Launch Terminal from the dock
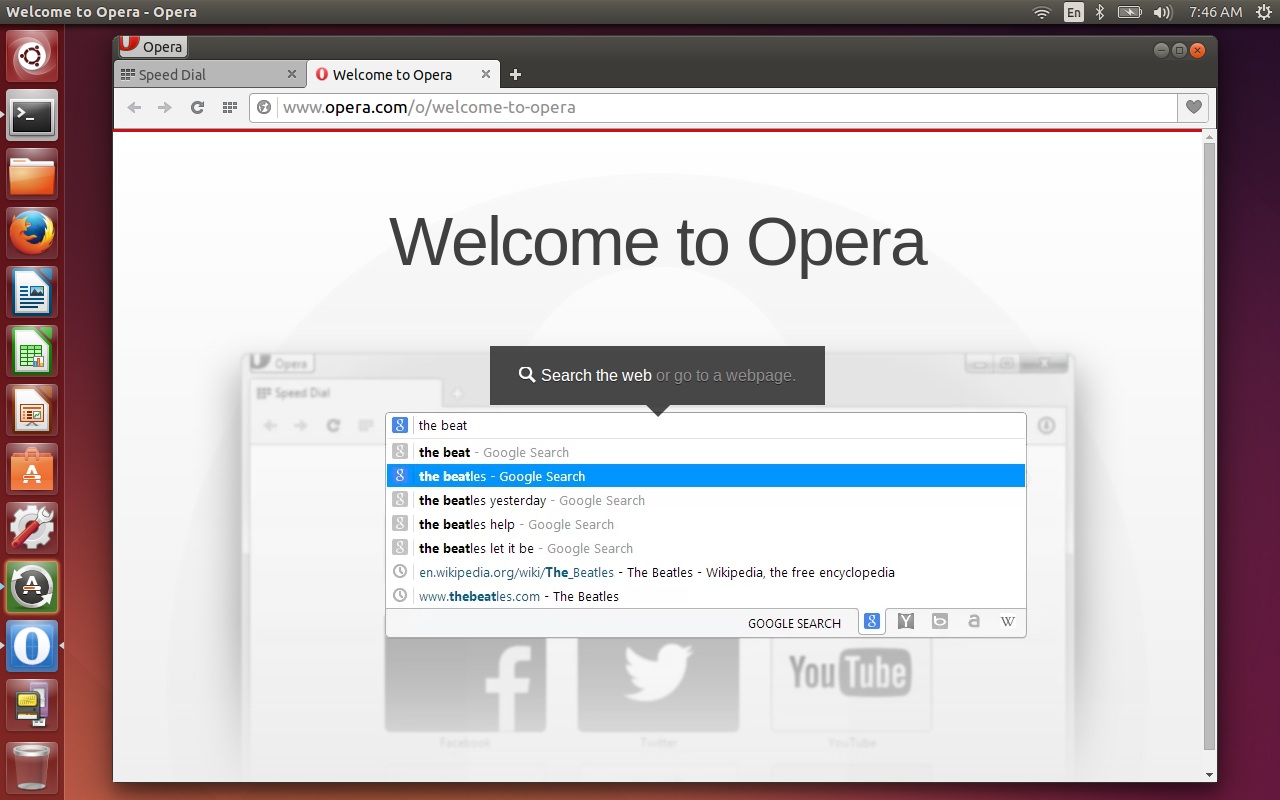Image resolution: width=1280 pixels, height=800 pixels. (x=33, y=115)
